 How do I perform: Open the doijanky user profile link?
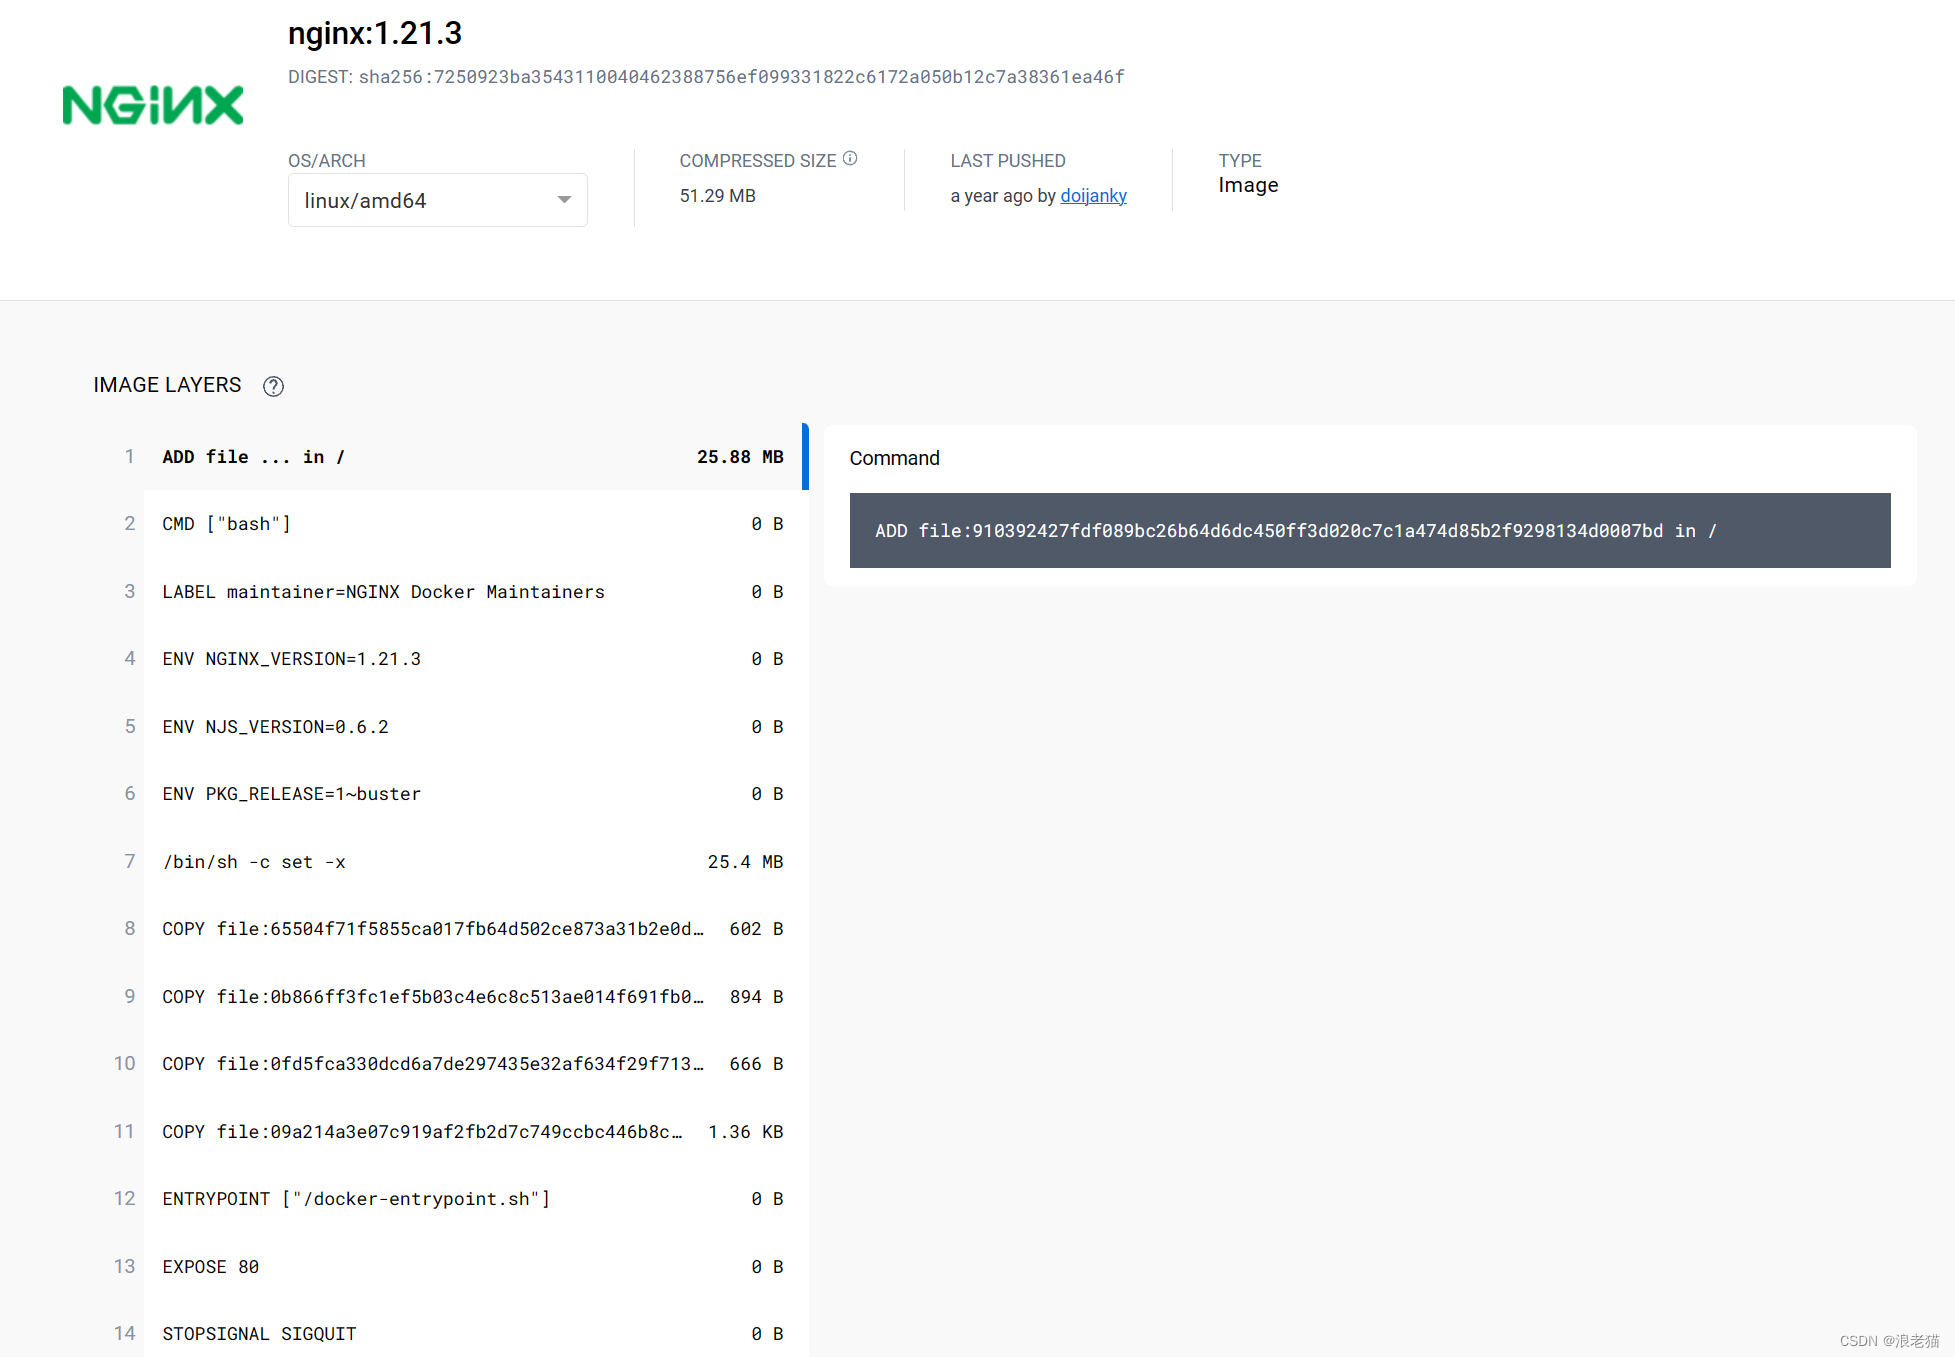point(1093,196)
